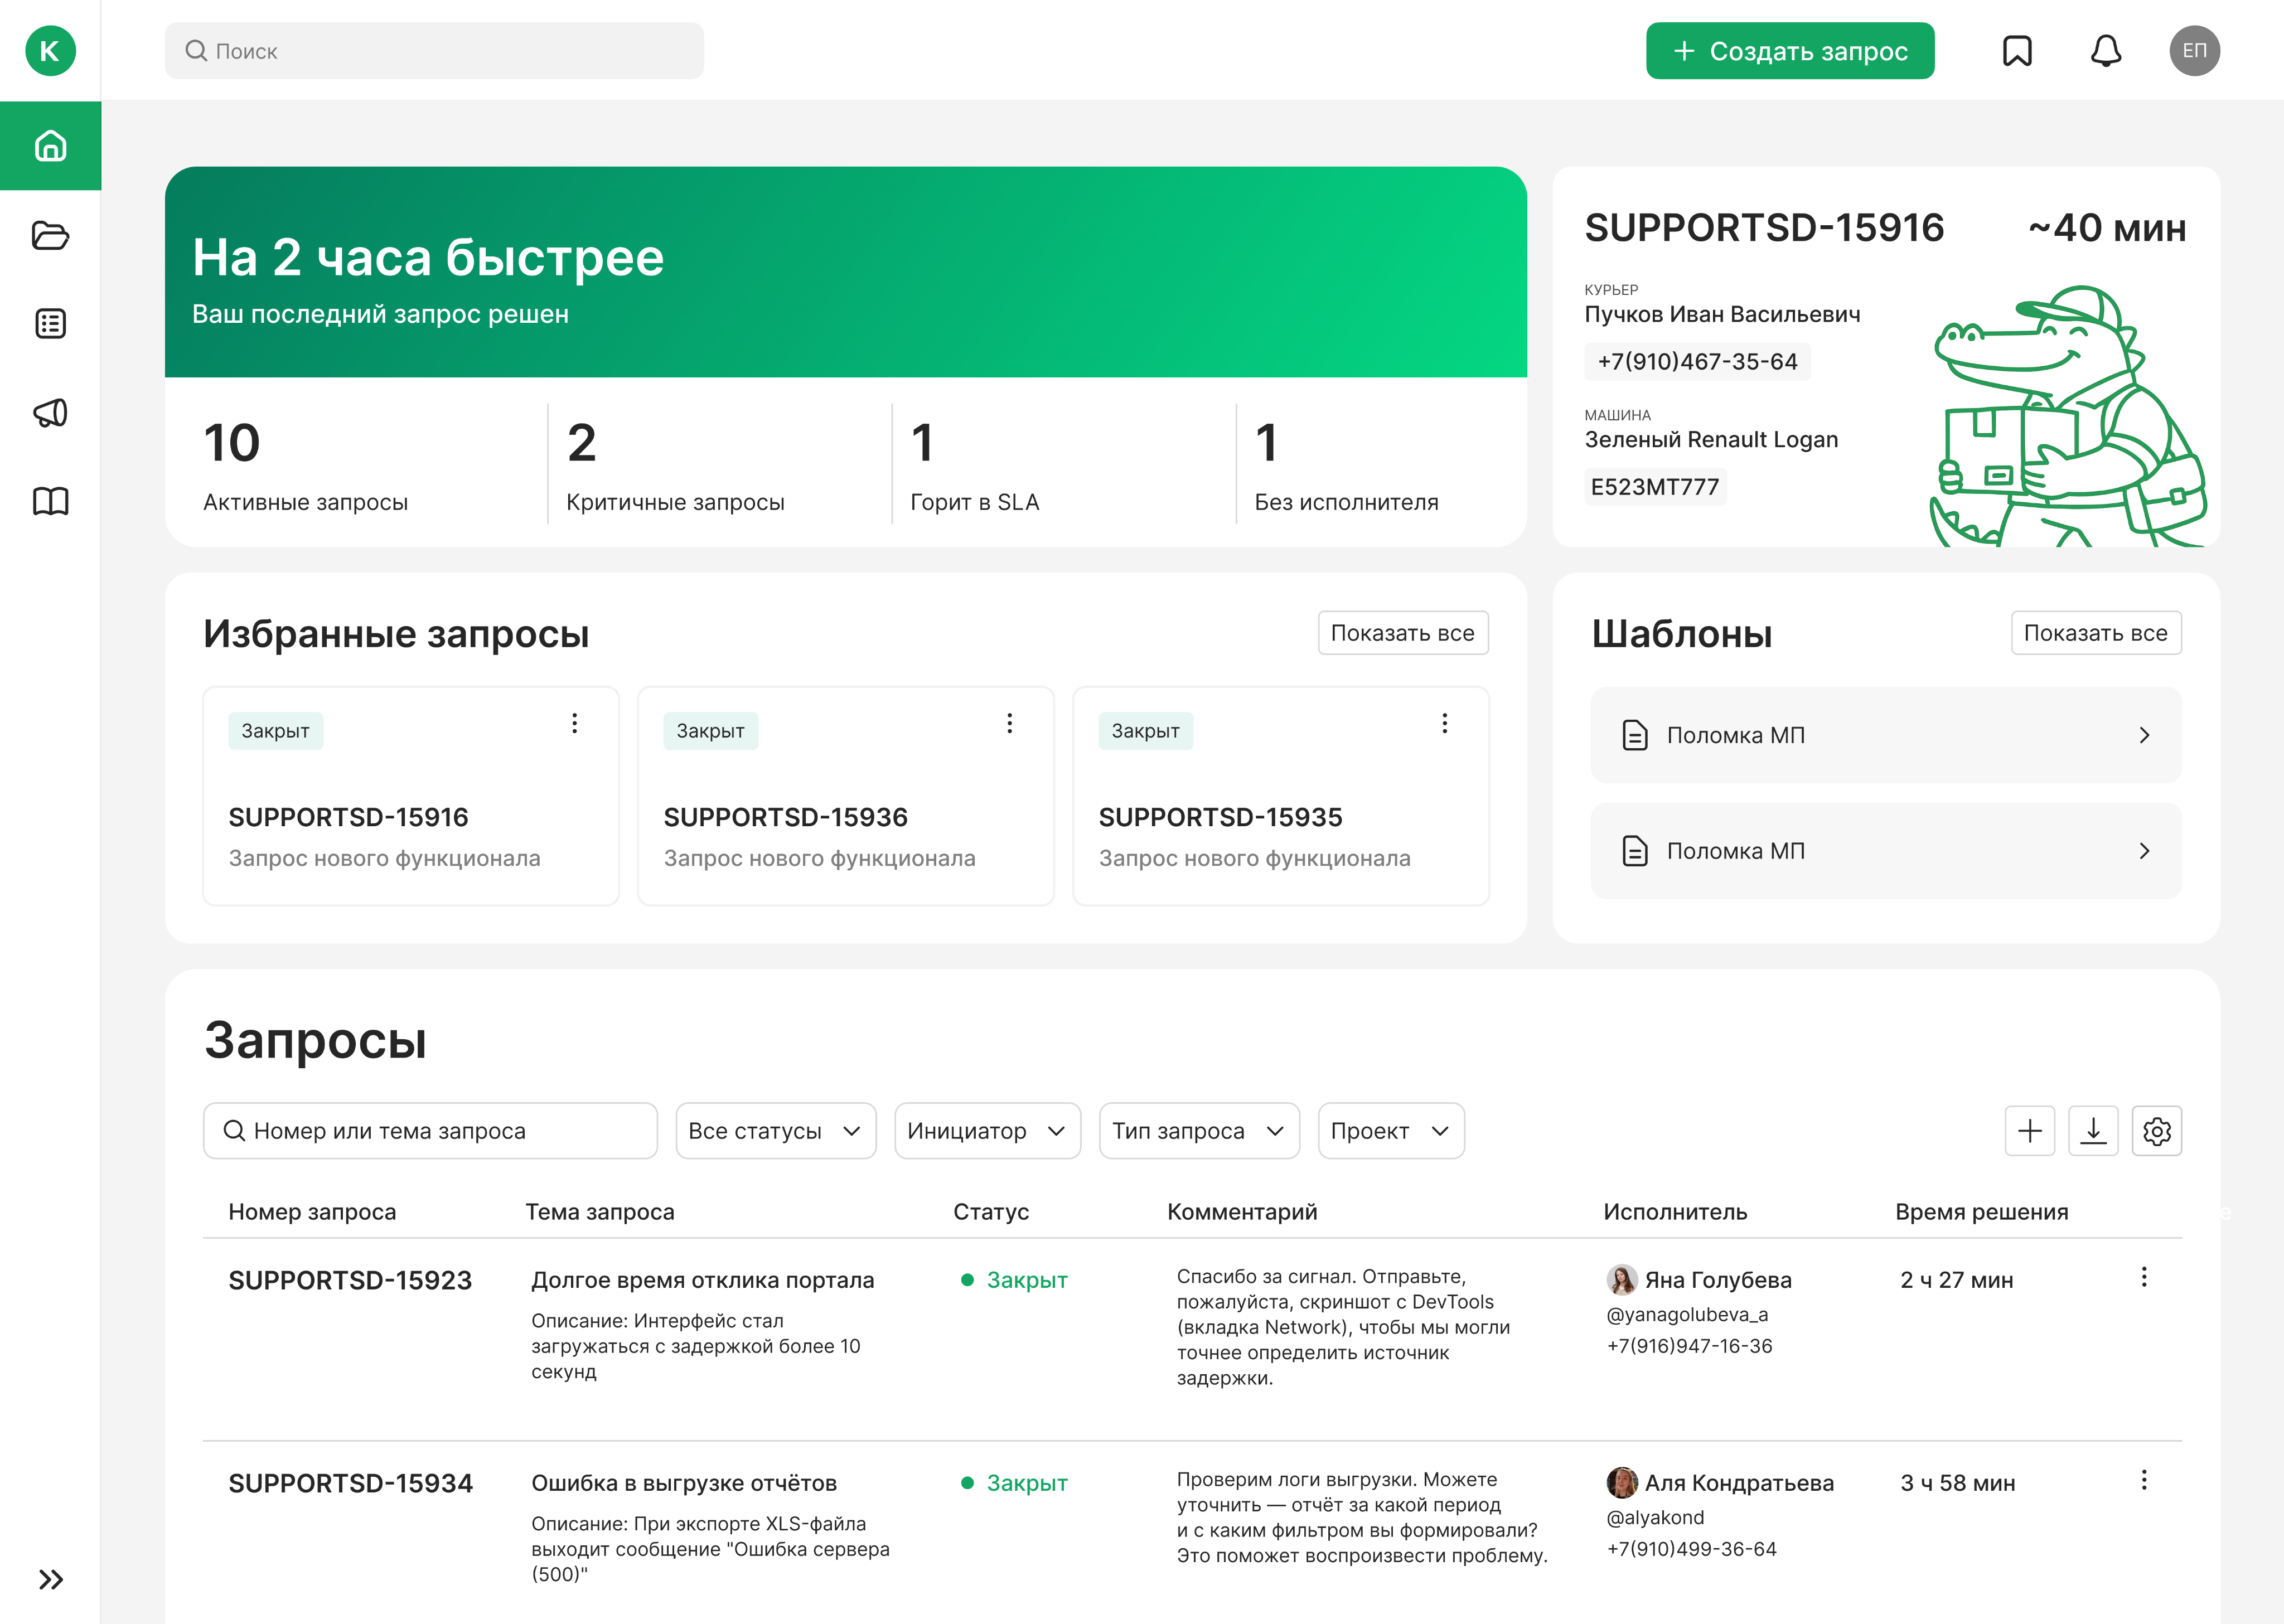This screenshot has height=1624, width=2284.
Task: Expand the sidebar with double-chevron
Action: [50, 1579]
